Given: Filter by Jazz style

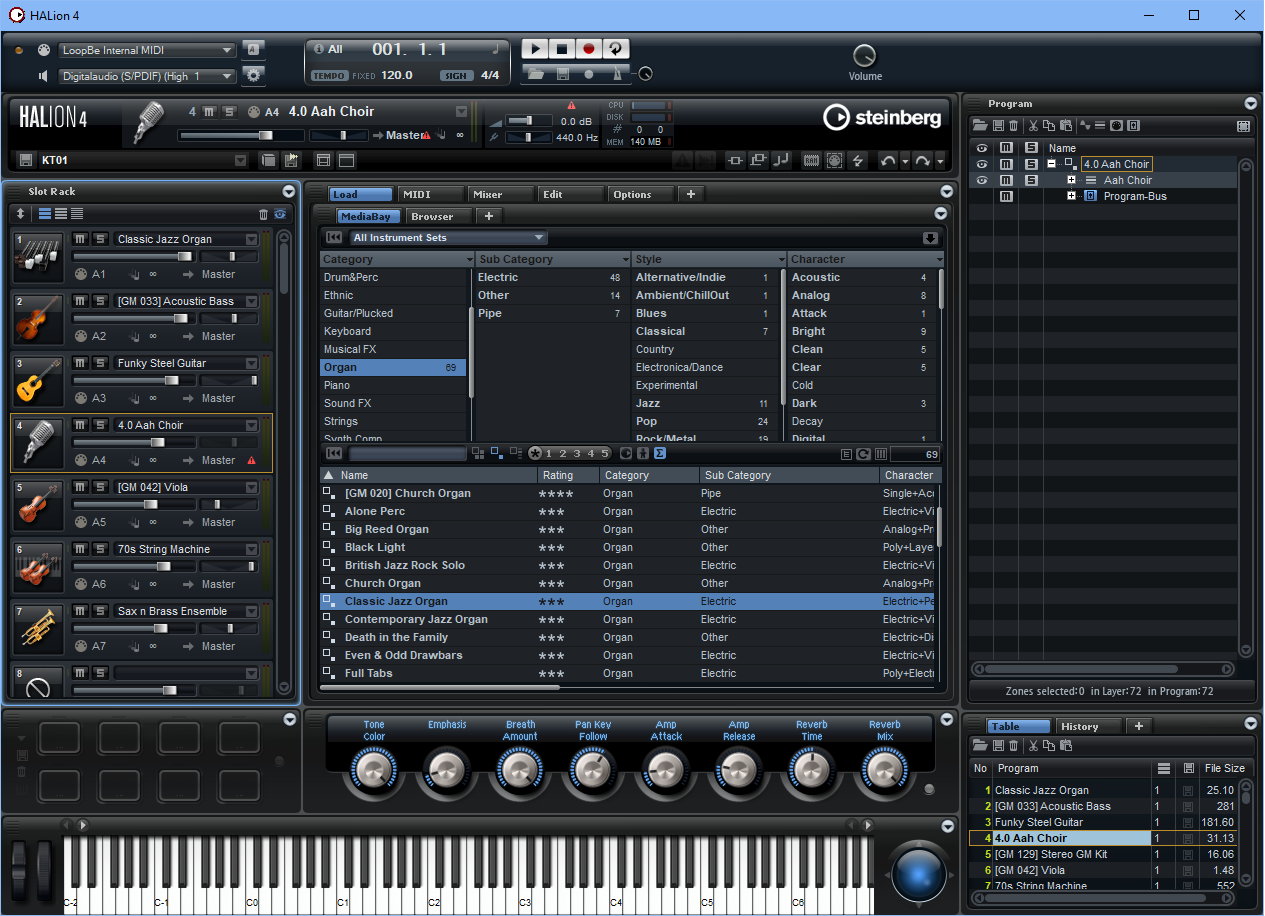Looking at the screenshot, I should (705, 403).
